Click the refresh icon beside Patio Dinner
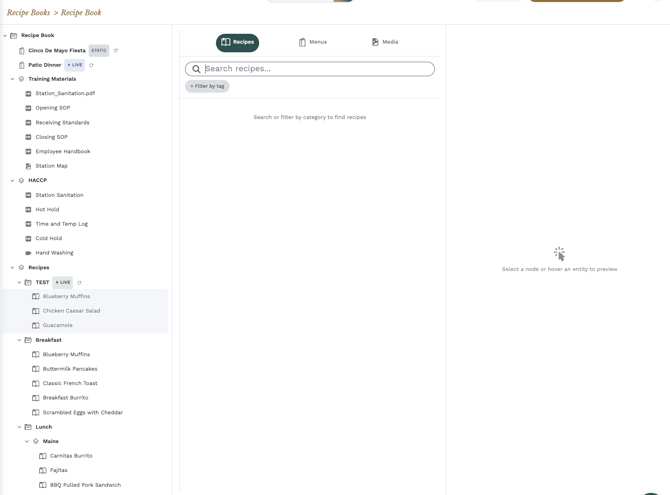 point(91,65)
